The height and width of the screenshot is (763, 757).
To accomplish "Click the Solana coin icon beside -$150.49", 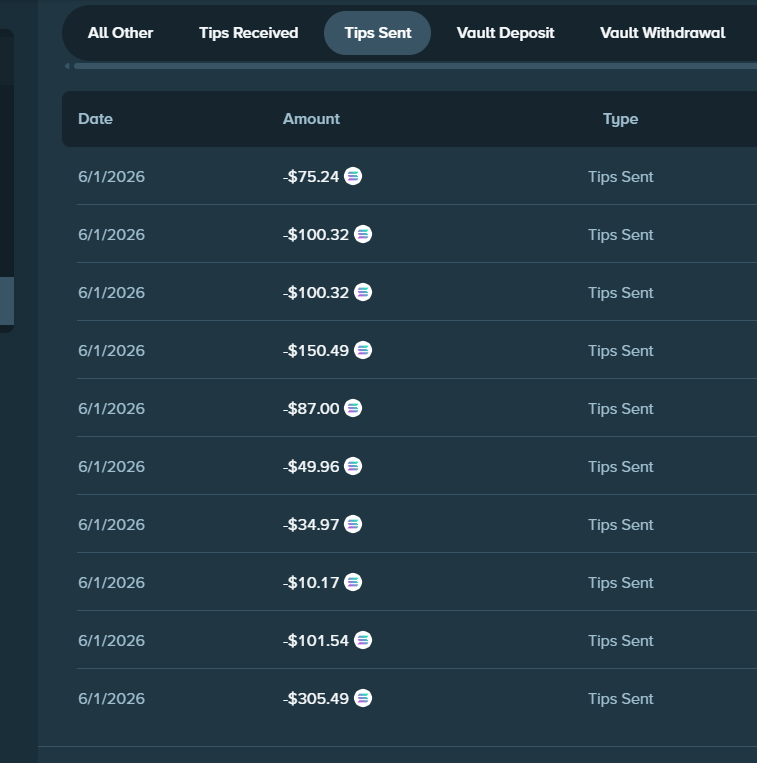I will point(363,350).
